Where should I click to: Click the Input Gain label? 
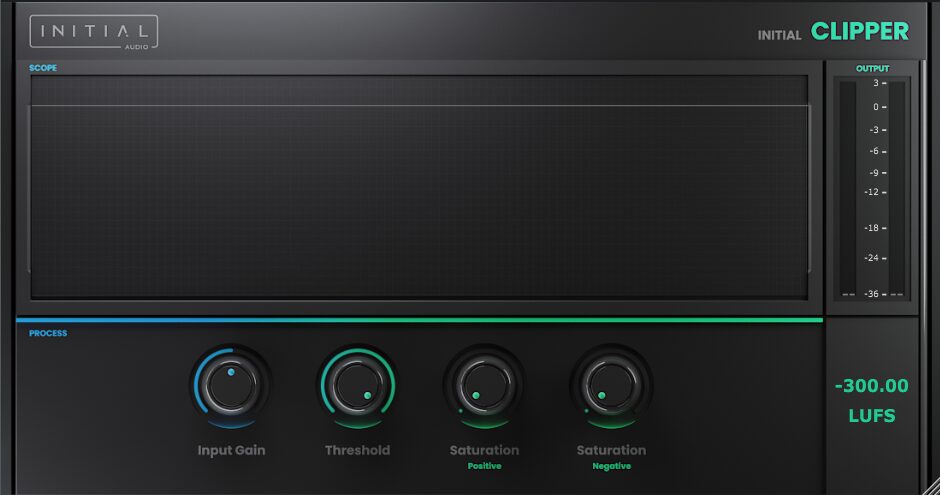coord(231,450)
